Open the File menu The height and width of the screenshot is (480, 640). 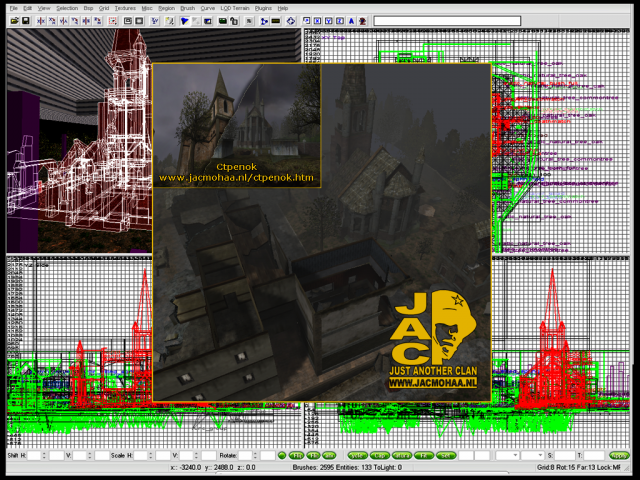coord(13,8)
